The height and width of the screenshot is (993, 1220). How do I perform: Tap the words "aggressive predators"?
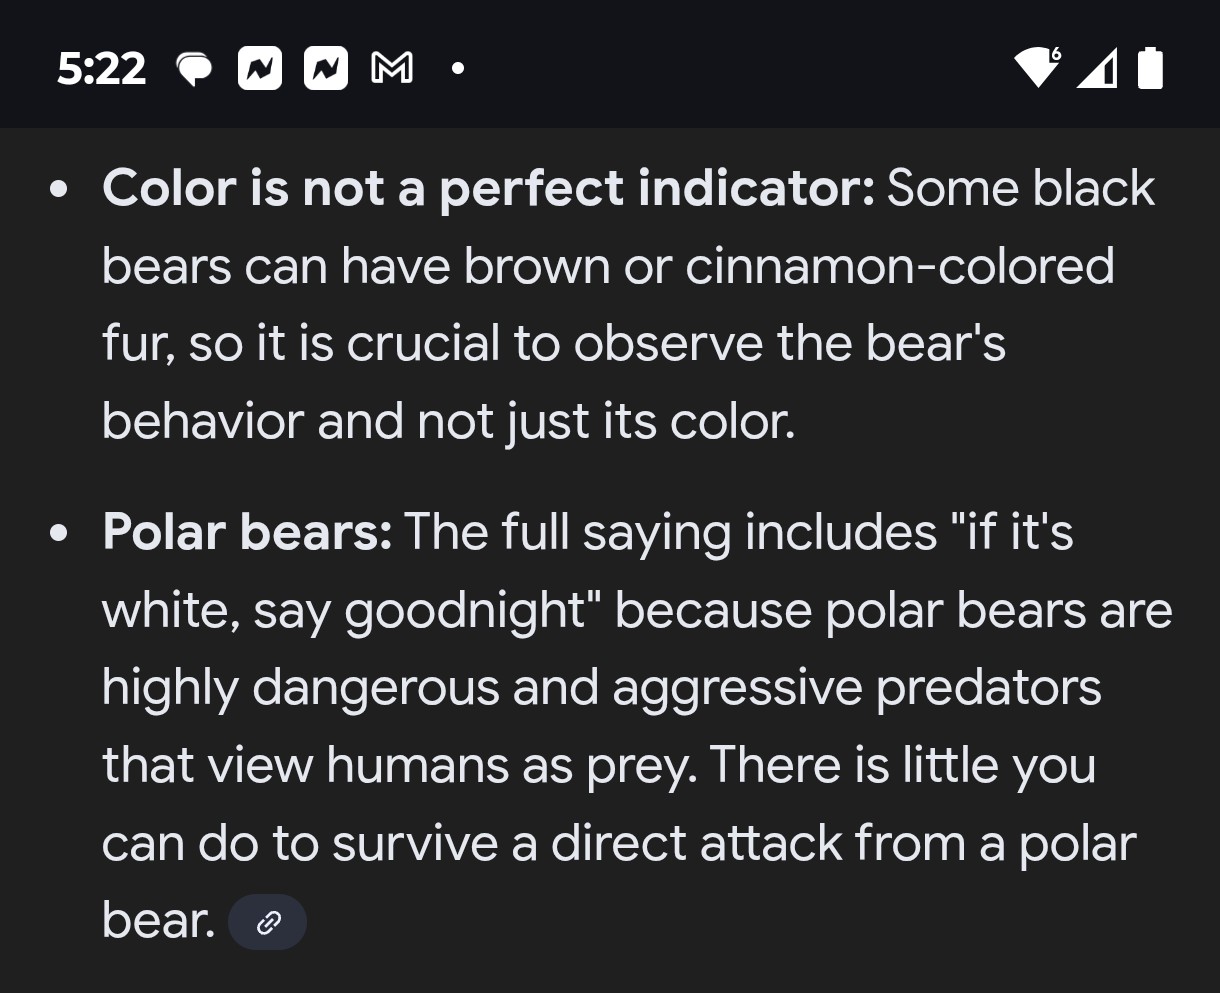point(857,688)
